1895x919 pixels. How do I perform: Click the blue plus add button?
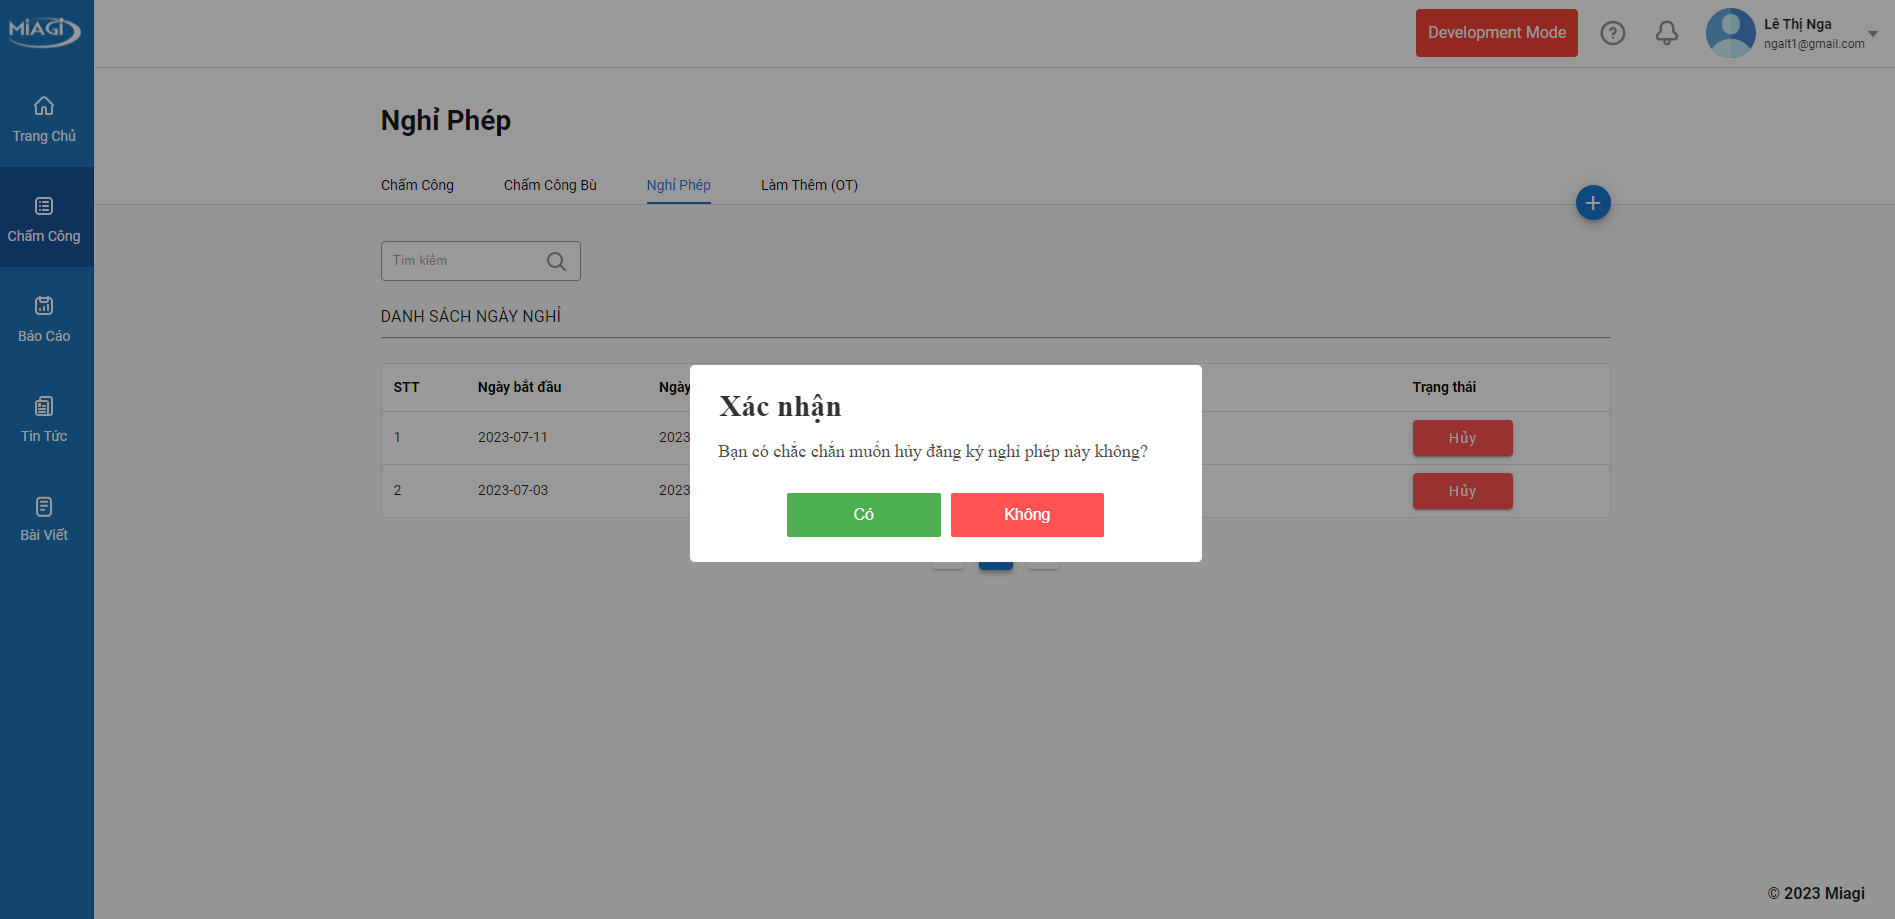1592,203
